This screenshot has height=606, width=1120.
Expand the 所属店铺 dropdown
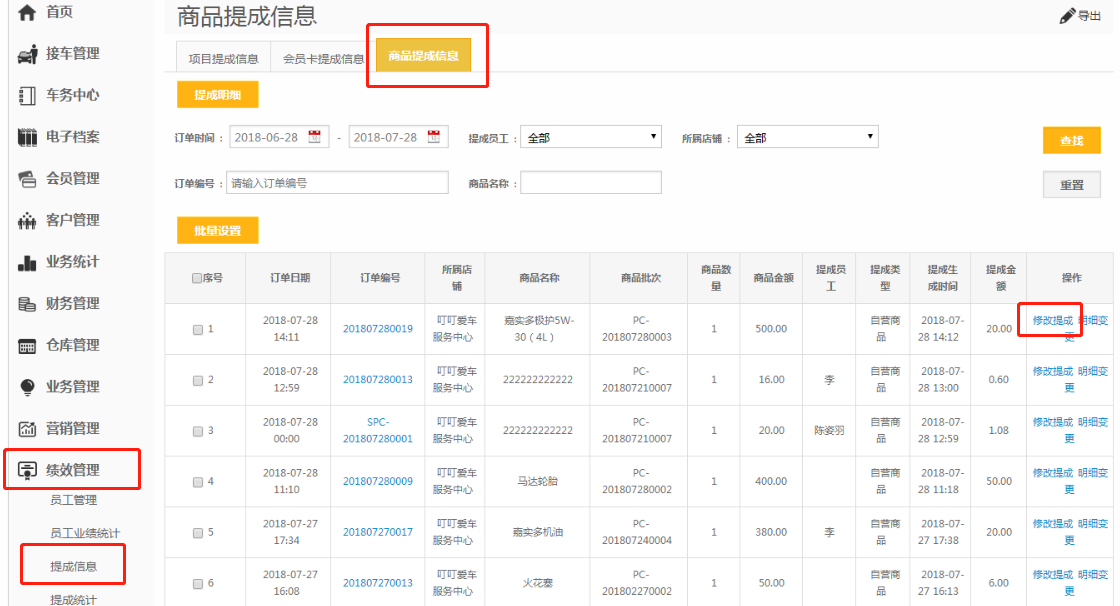(x=807, y=137)
